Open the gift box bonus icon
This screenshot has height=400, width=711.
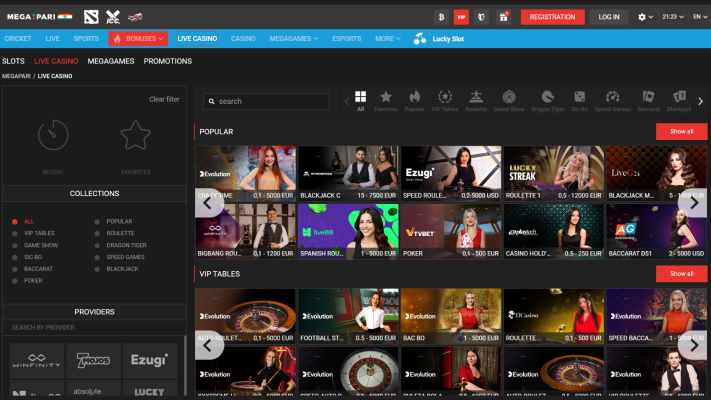click(503, 17)
